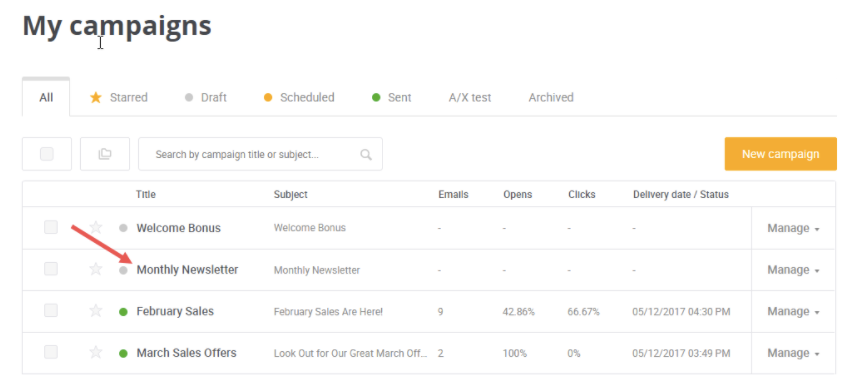Tick the select-all checkbox above the table
The height and width of the screenshot is (386, 857).
[47, 154]
